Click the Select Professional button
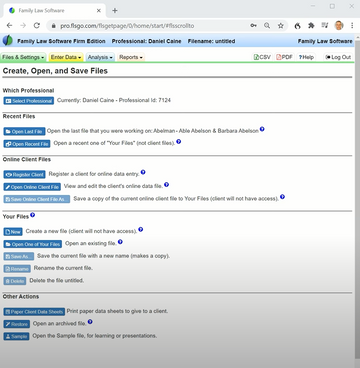The height and width of the screenshot is (368, 360). click(29, 101)
